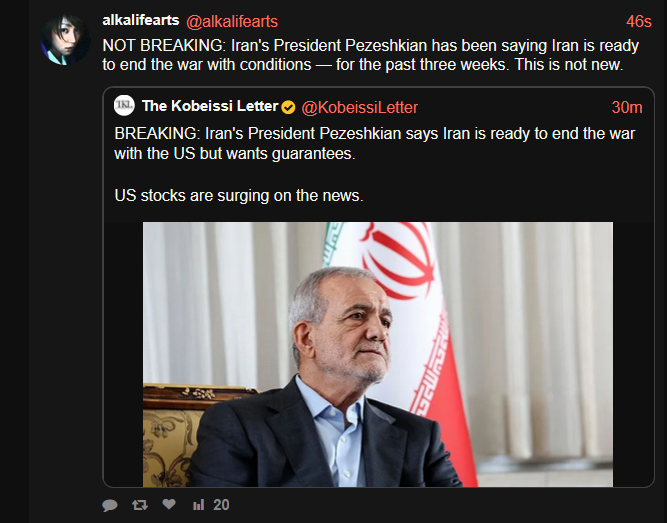Open the view stats bar chart icon
This screenshot has width=667, height=523.
point(199,505)
